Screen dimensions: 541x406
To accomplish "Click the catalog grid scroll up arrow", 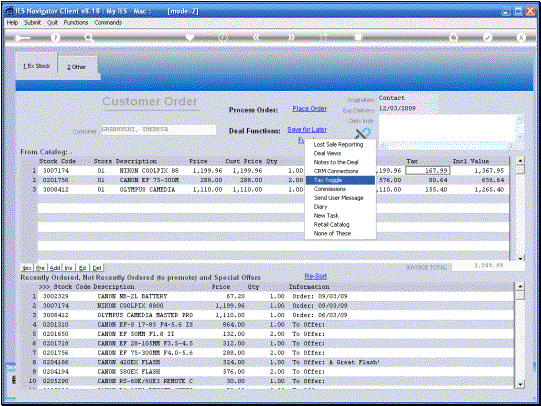I will [x=520, y=161].
